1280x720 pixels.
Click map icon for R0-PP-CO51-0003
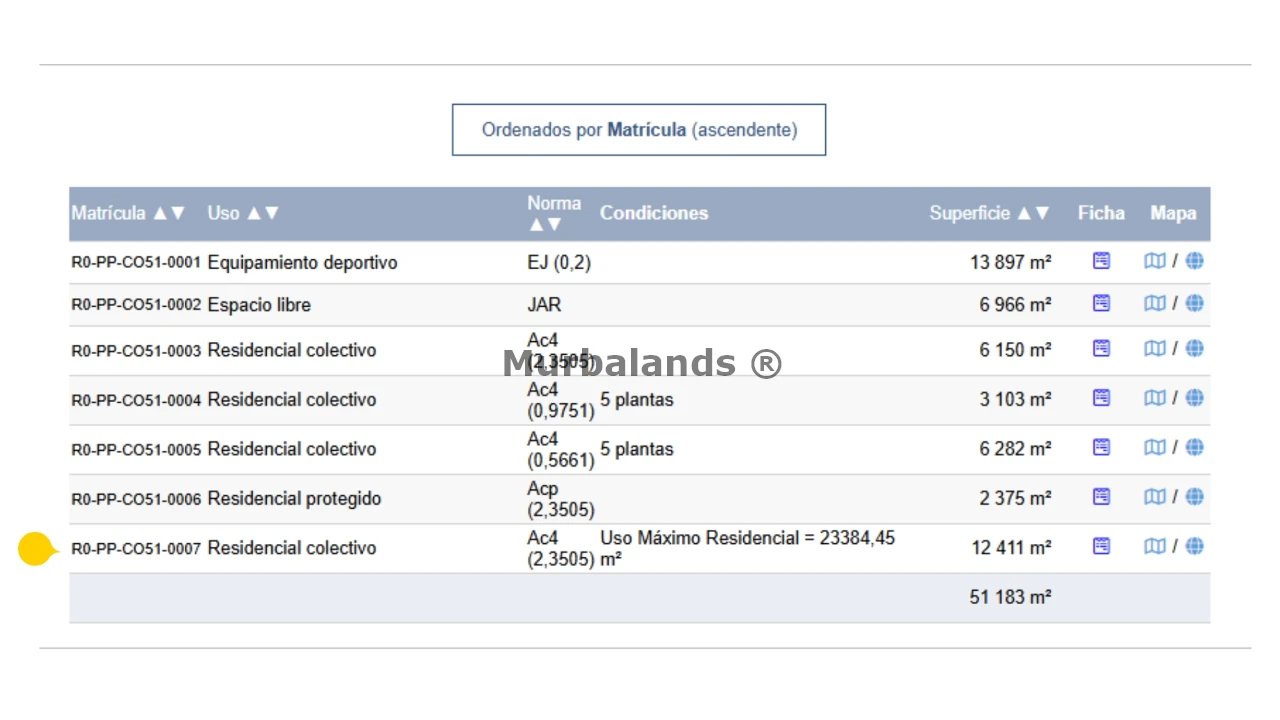1154,349
